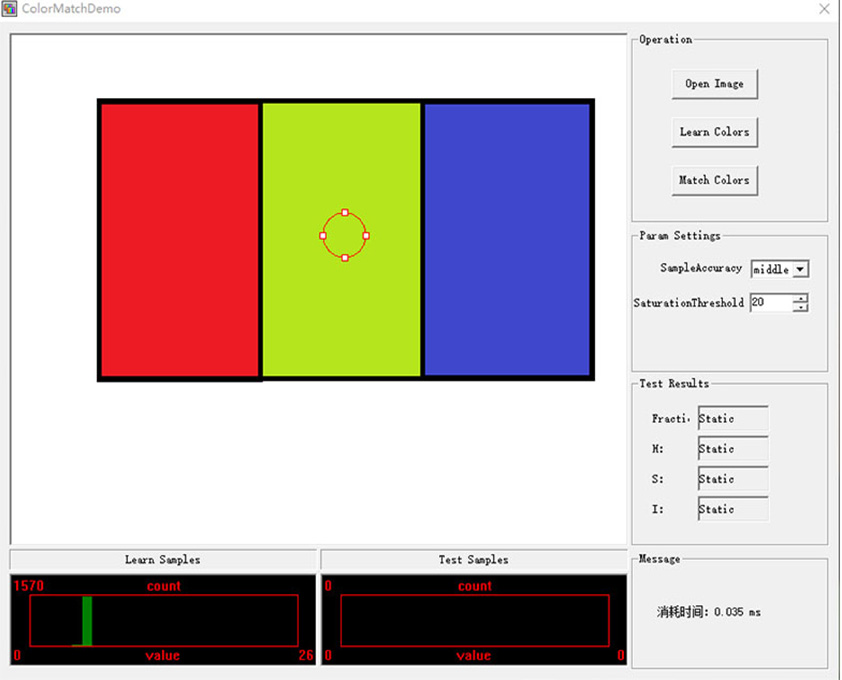The height and width of the screenshot is (680, 842).
Task: Focus the SaturationThreshold value field
Action: point(770,303)
